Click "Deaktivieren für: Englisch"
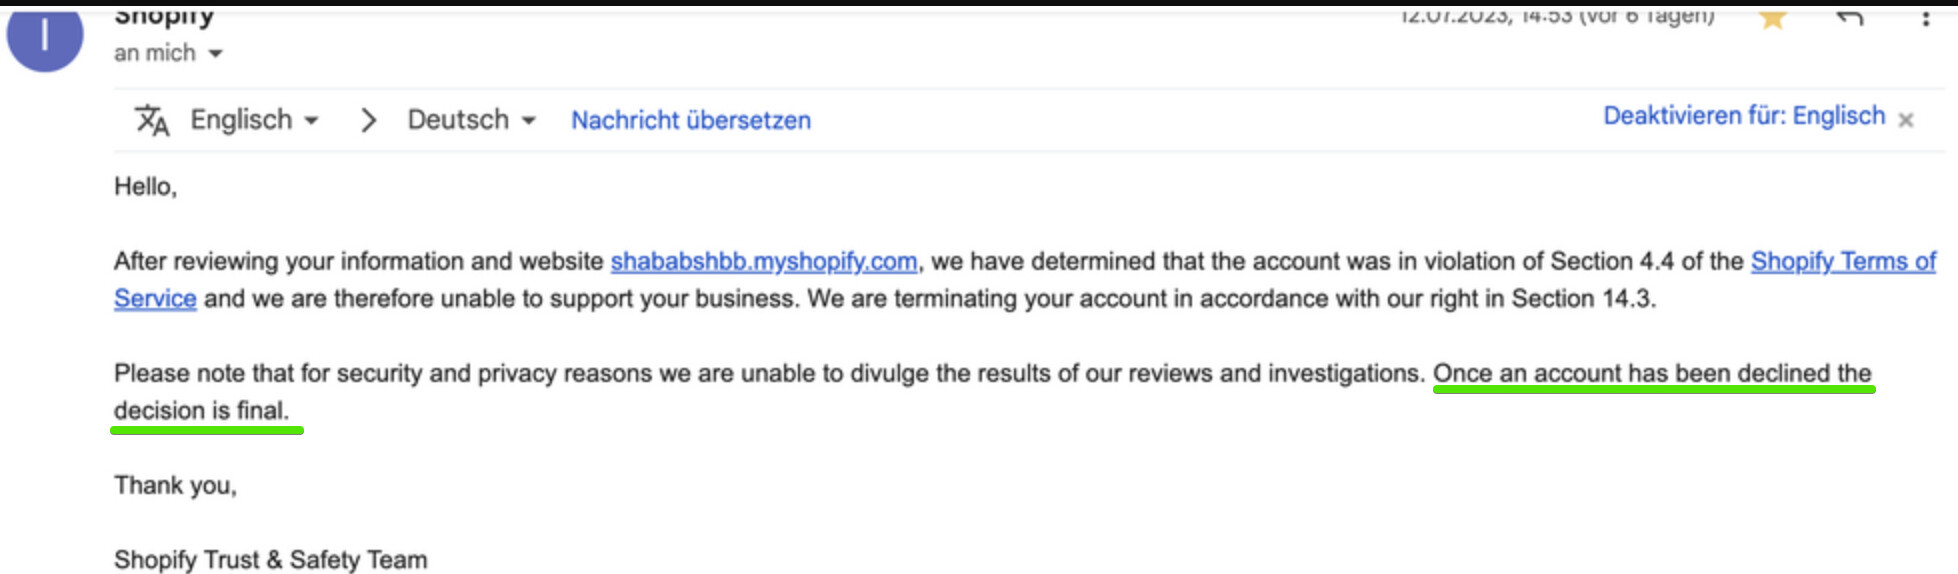The image size is (1958, 574). [x=1744, y=116]
